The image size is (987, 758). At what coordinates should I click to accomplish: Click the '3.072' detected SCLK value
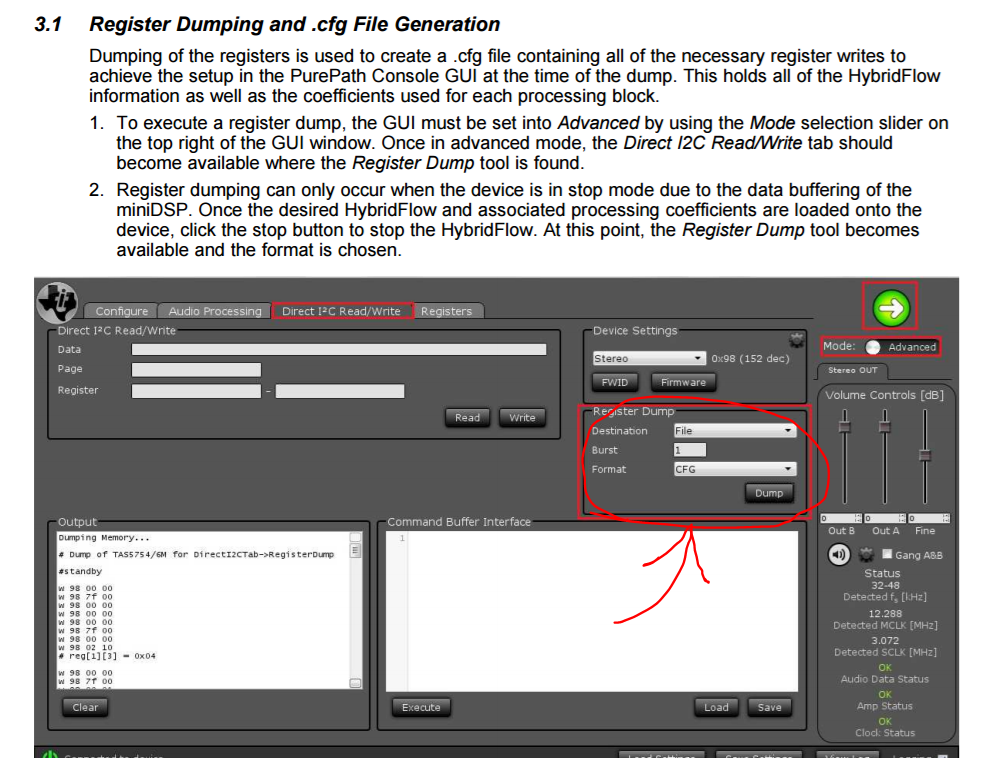tap(885, 640)
